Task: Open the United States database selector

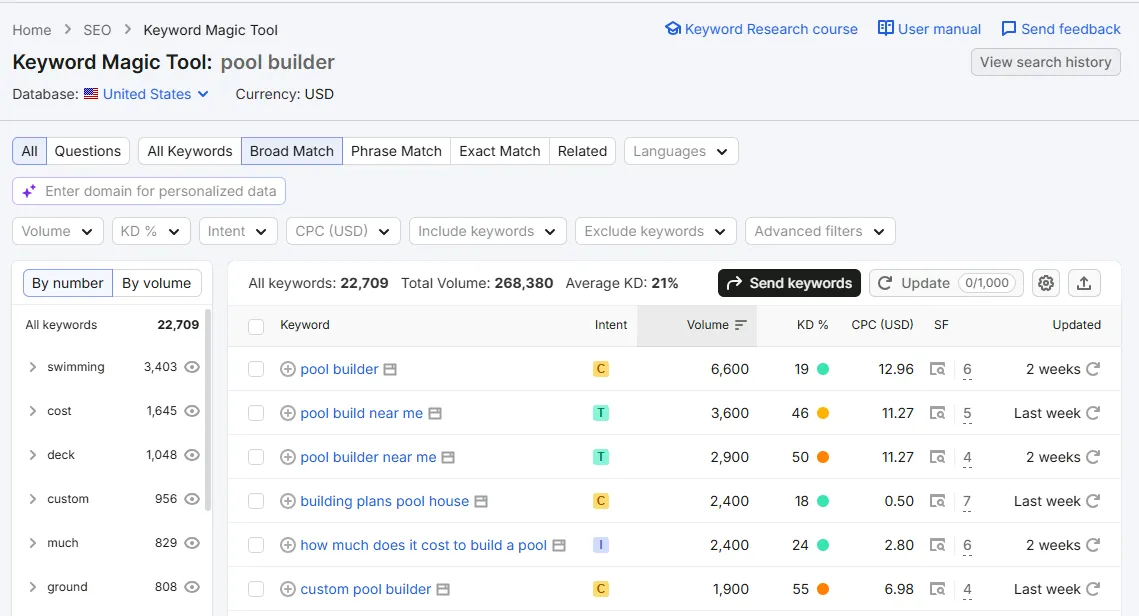Action: [147, 94]
